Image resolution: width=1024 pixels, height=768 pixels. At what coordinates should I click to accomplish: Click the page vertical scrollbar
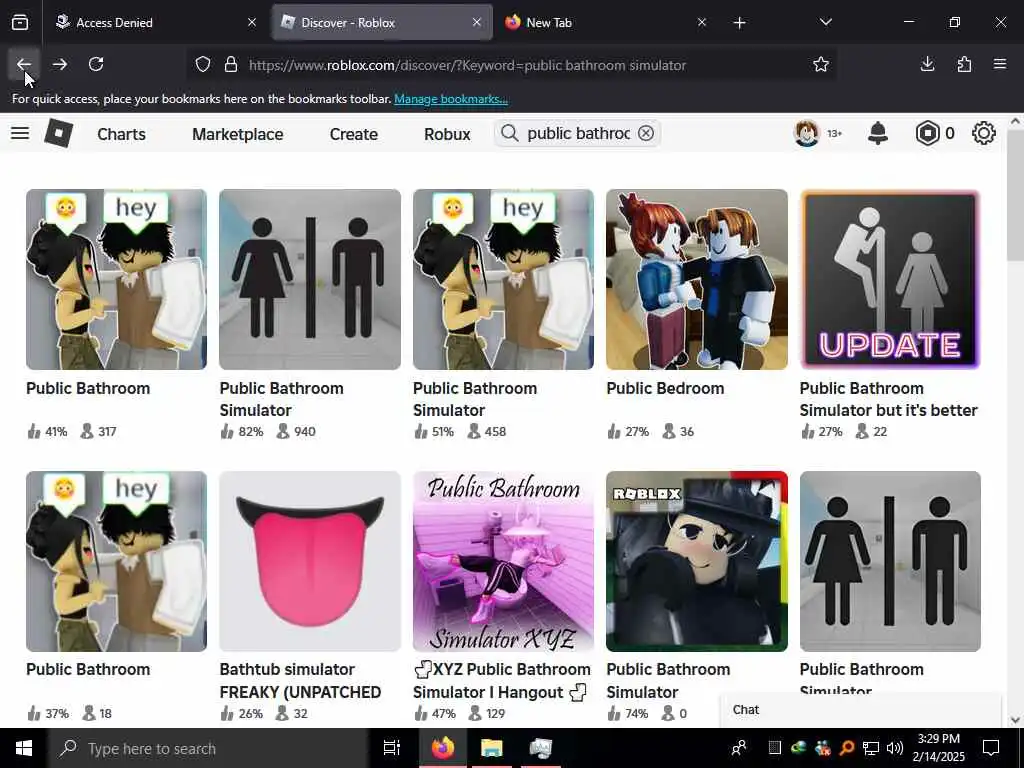[1014, 196]
